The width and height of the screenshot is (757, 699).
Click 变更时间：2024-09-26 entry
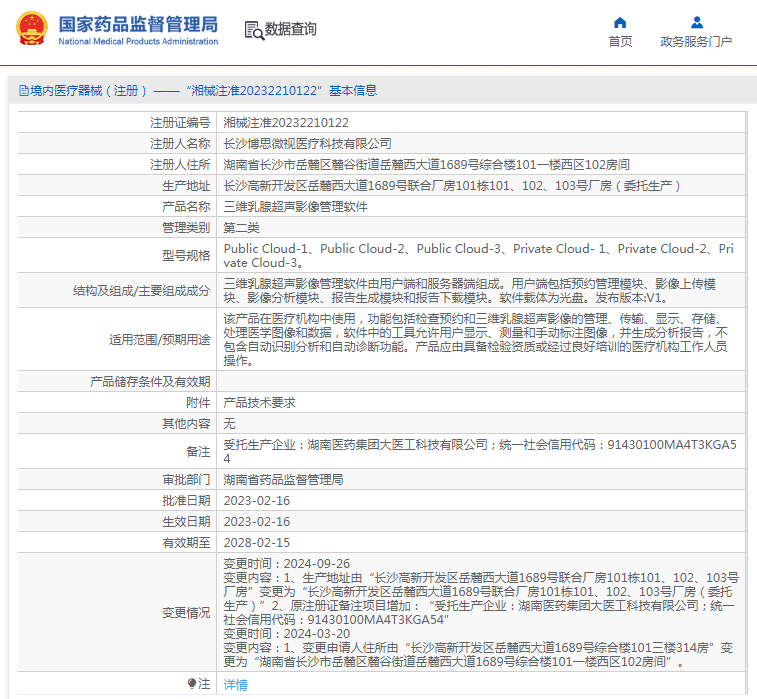point(287,563)
